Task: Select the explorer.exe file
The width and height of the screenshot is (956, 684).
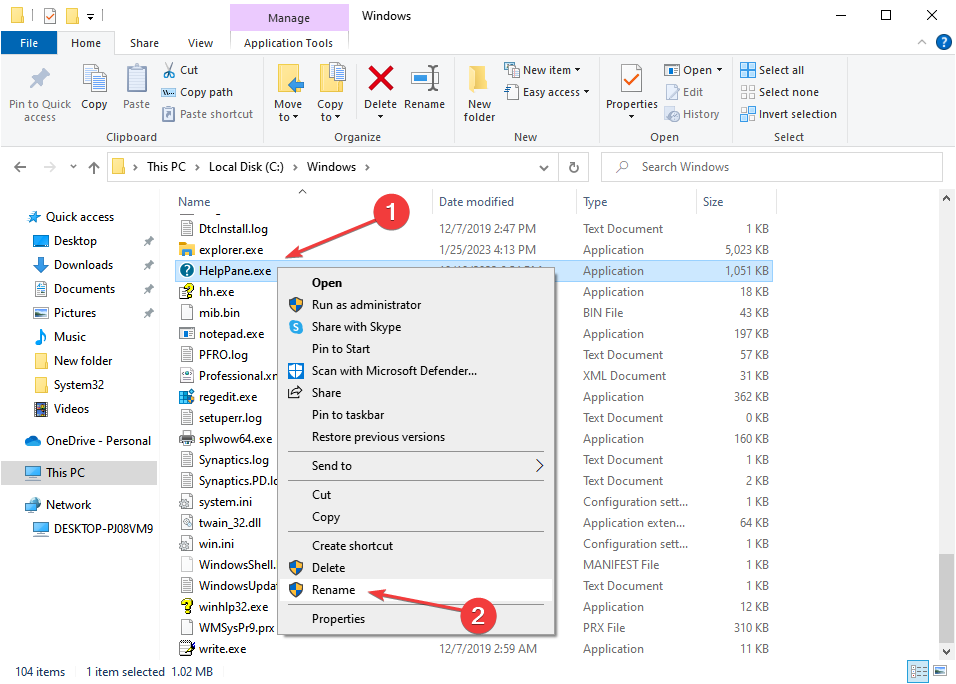Action: pyautogui.click(x=231, y=250)
